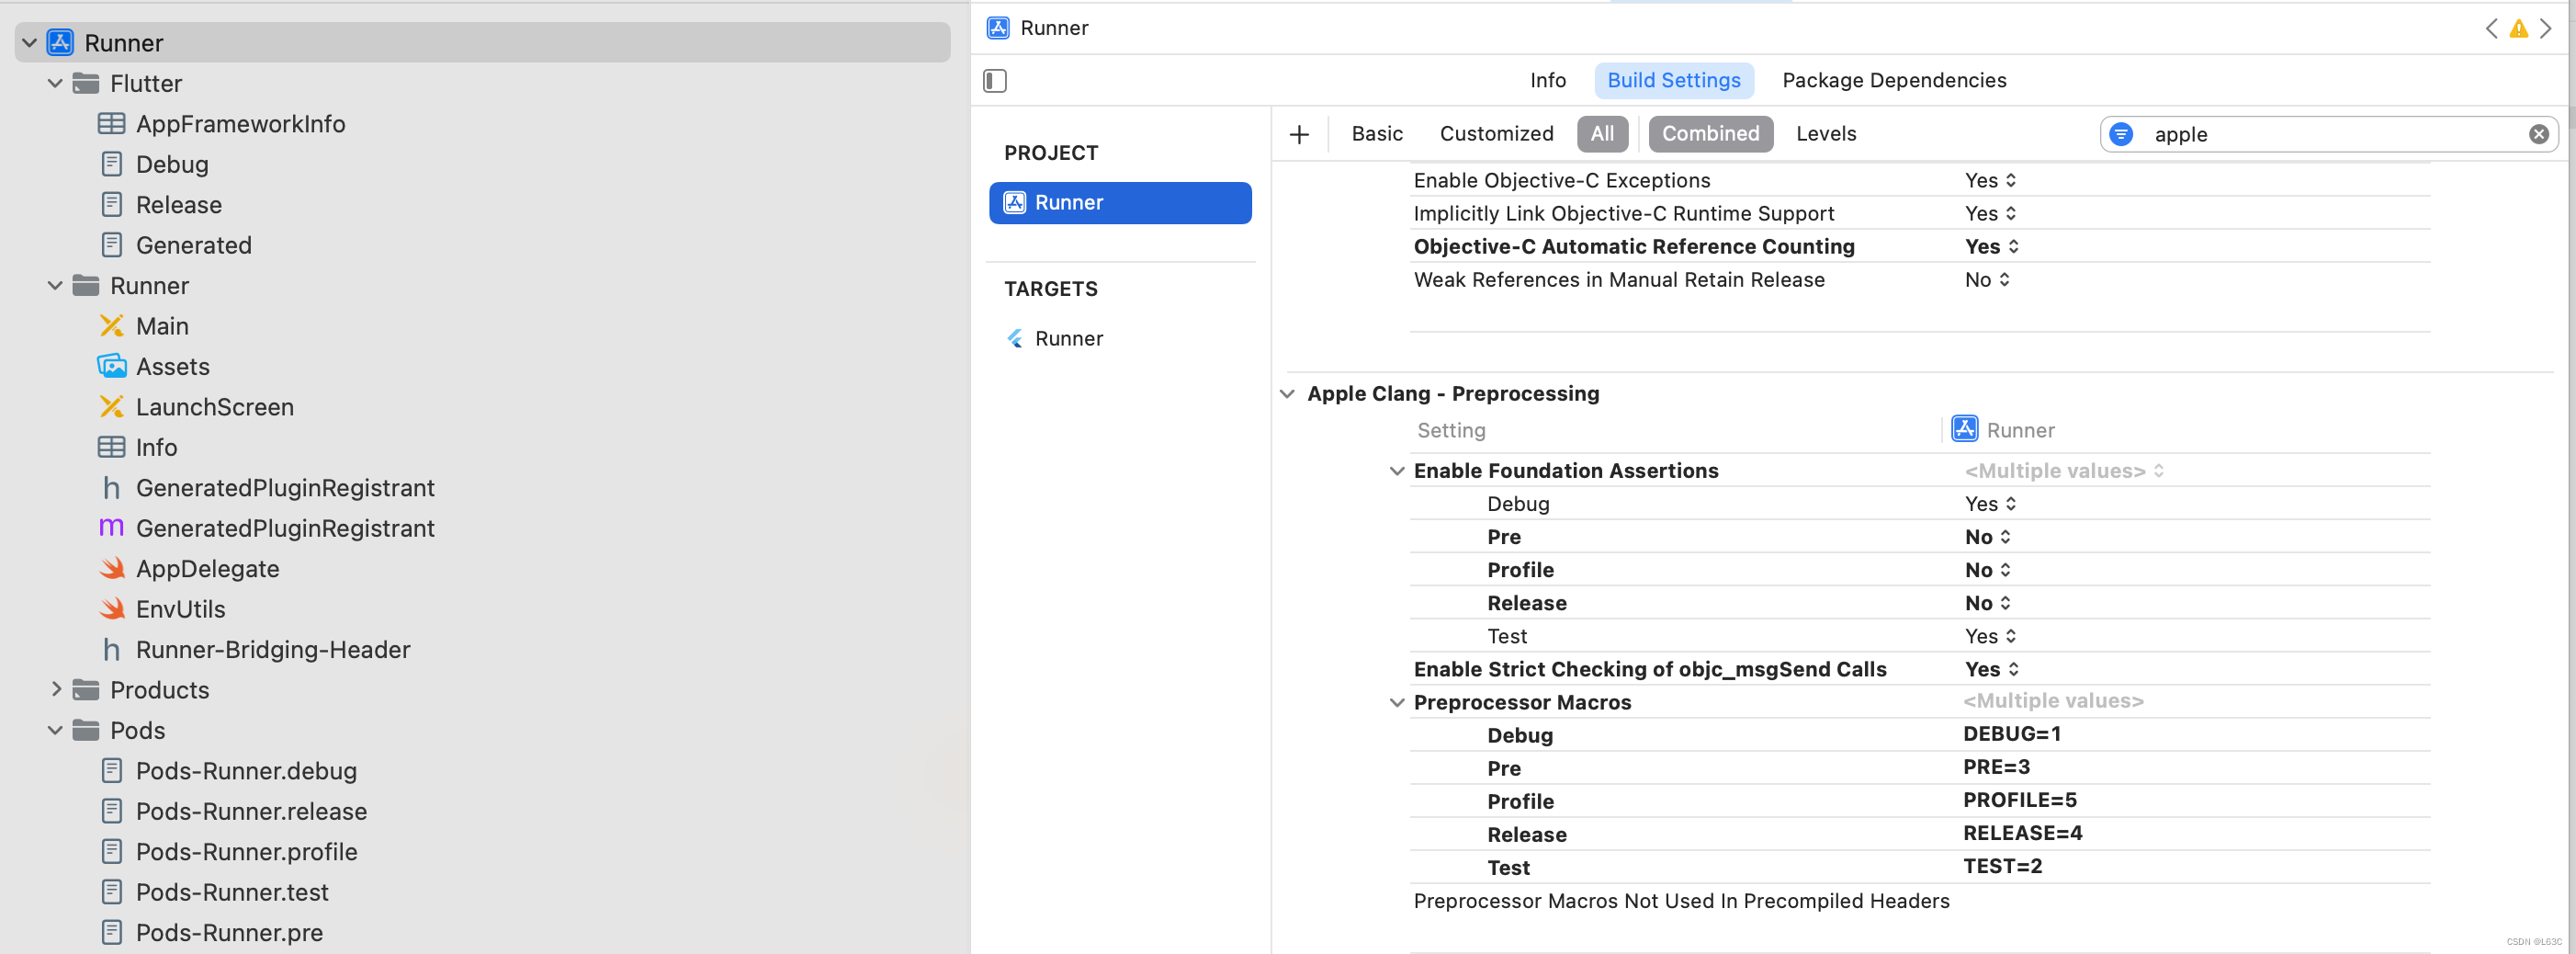Click the Info plist table icon
This screenshot has width=2576, height=954.
(111, 447)
